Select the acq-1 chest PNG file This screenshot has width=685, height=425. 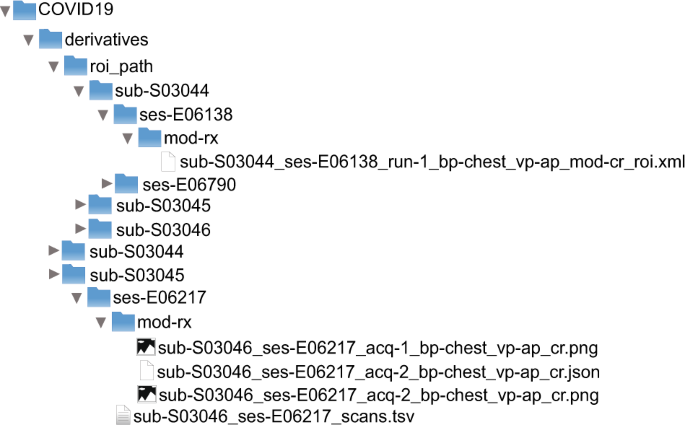tap(379, 349)
